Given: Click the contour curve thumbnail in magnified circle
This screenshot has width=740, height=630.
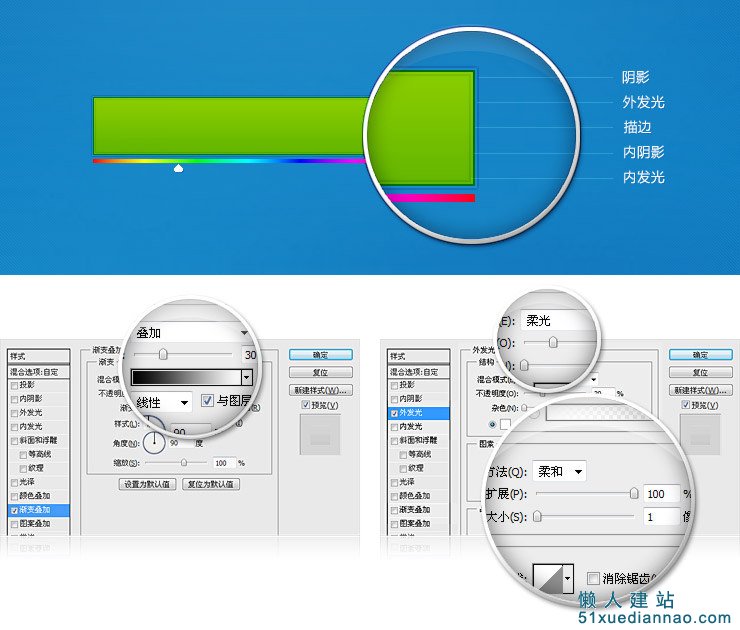Looking at the screenshot, I should coord(547,578).
